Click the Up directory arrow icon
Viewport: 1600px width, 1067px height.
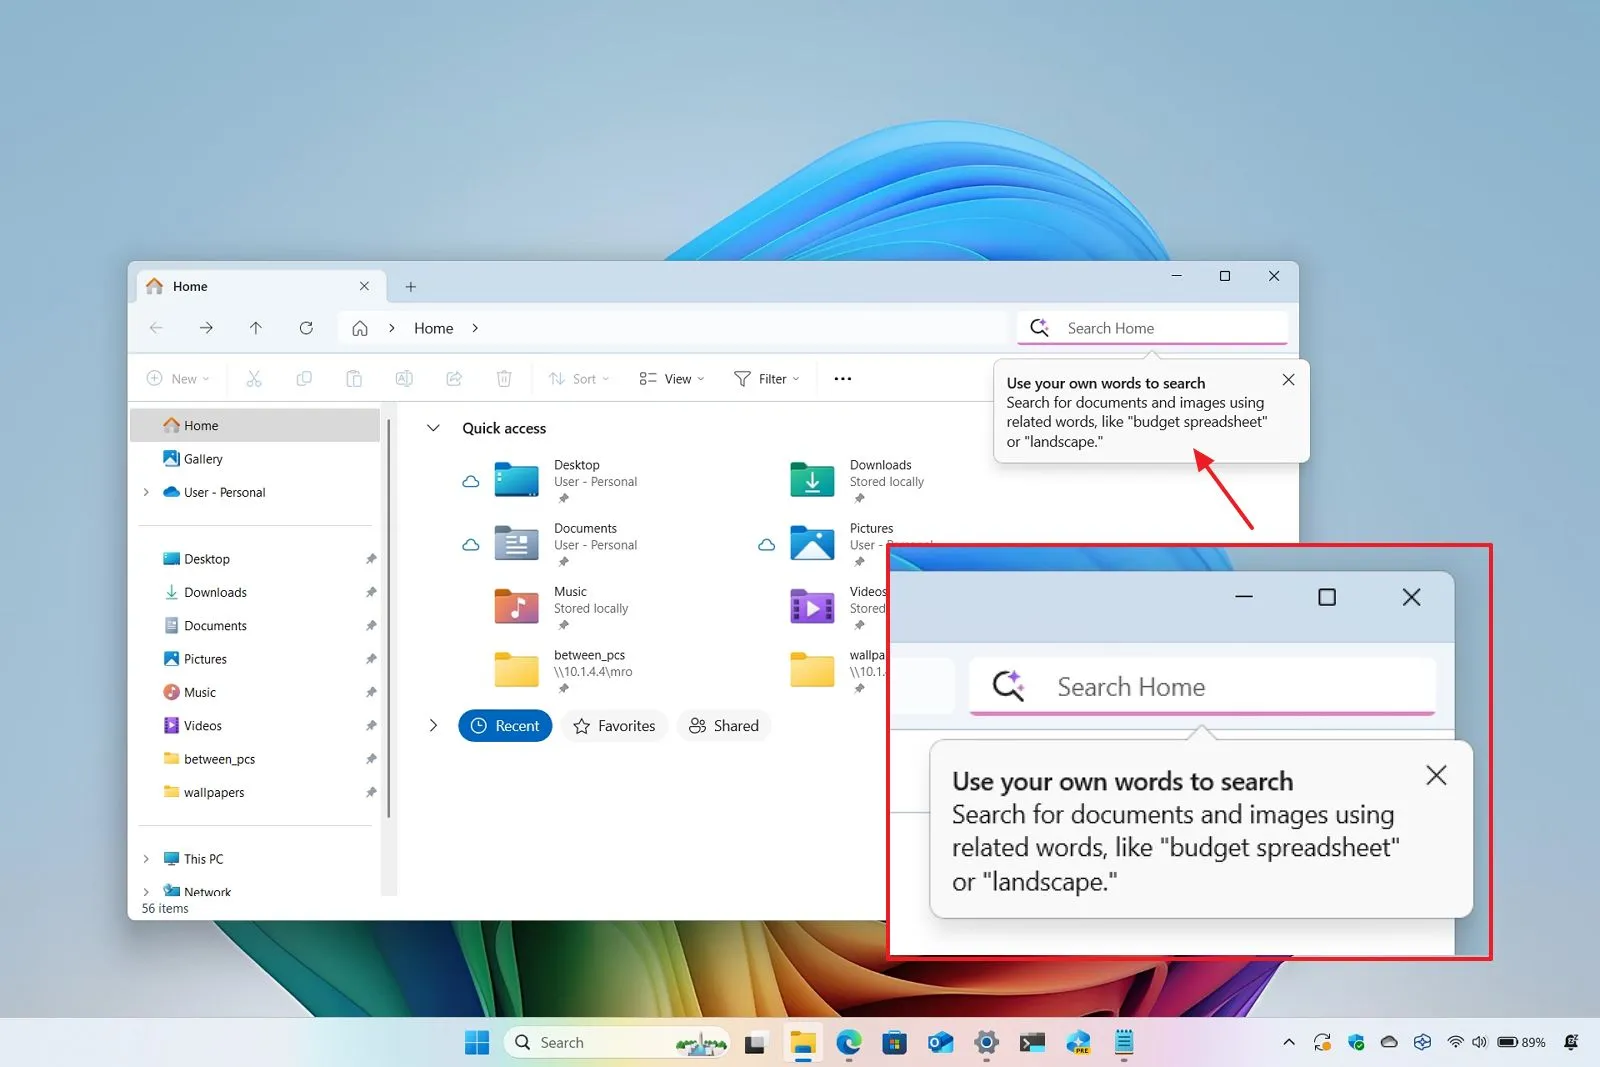click(256, 328)
